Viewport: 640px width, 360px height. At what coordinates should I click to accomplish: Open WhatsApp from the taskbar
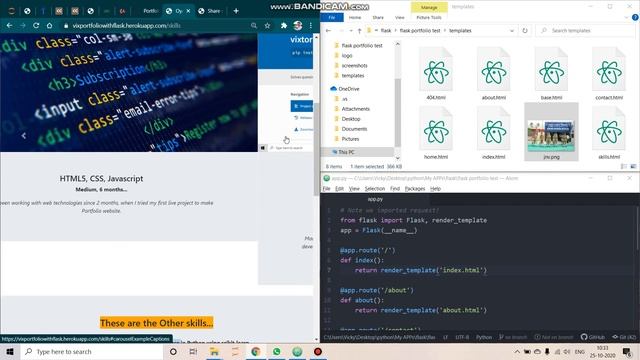point(276,351)
